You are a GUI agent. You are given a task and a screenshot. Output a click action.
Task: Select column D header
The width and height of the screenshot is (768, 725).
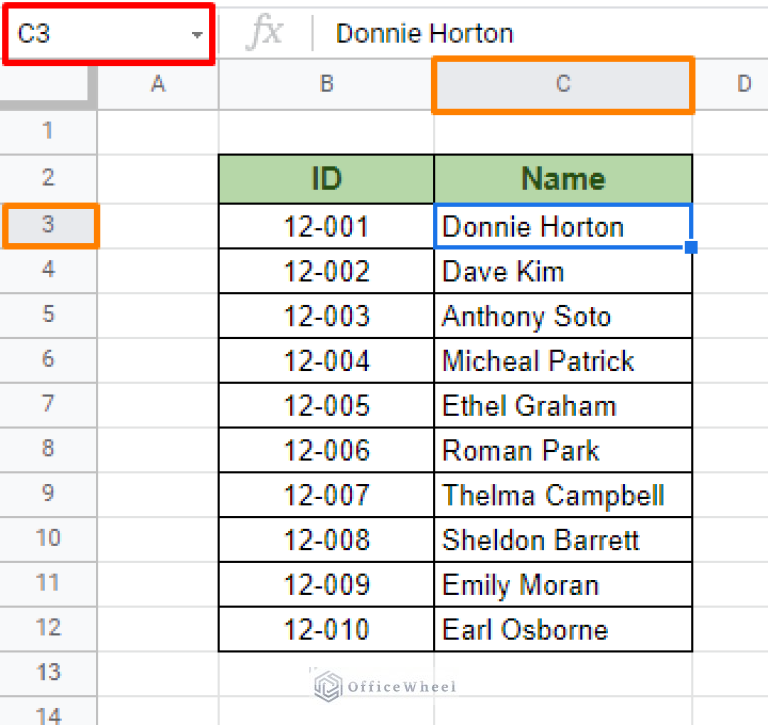[x=743, y=84]
